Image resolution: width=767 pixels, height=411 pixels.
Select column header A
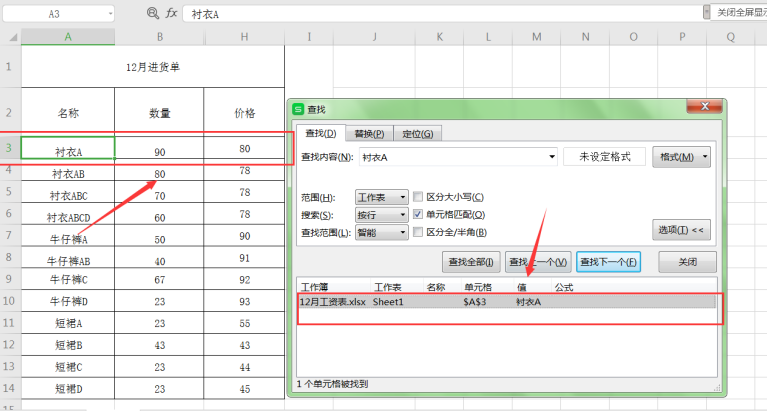point(68,37)
